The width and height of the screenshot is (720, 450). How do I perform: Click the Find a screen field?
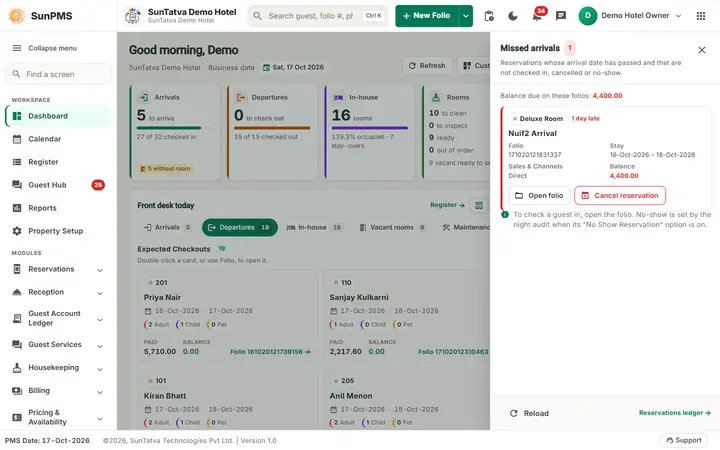pyautogui.click(x=58, y=74)
